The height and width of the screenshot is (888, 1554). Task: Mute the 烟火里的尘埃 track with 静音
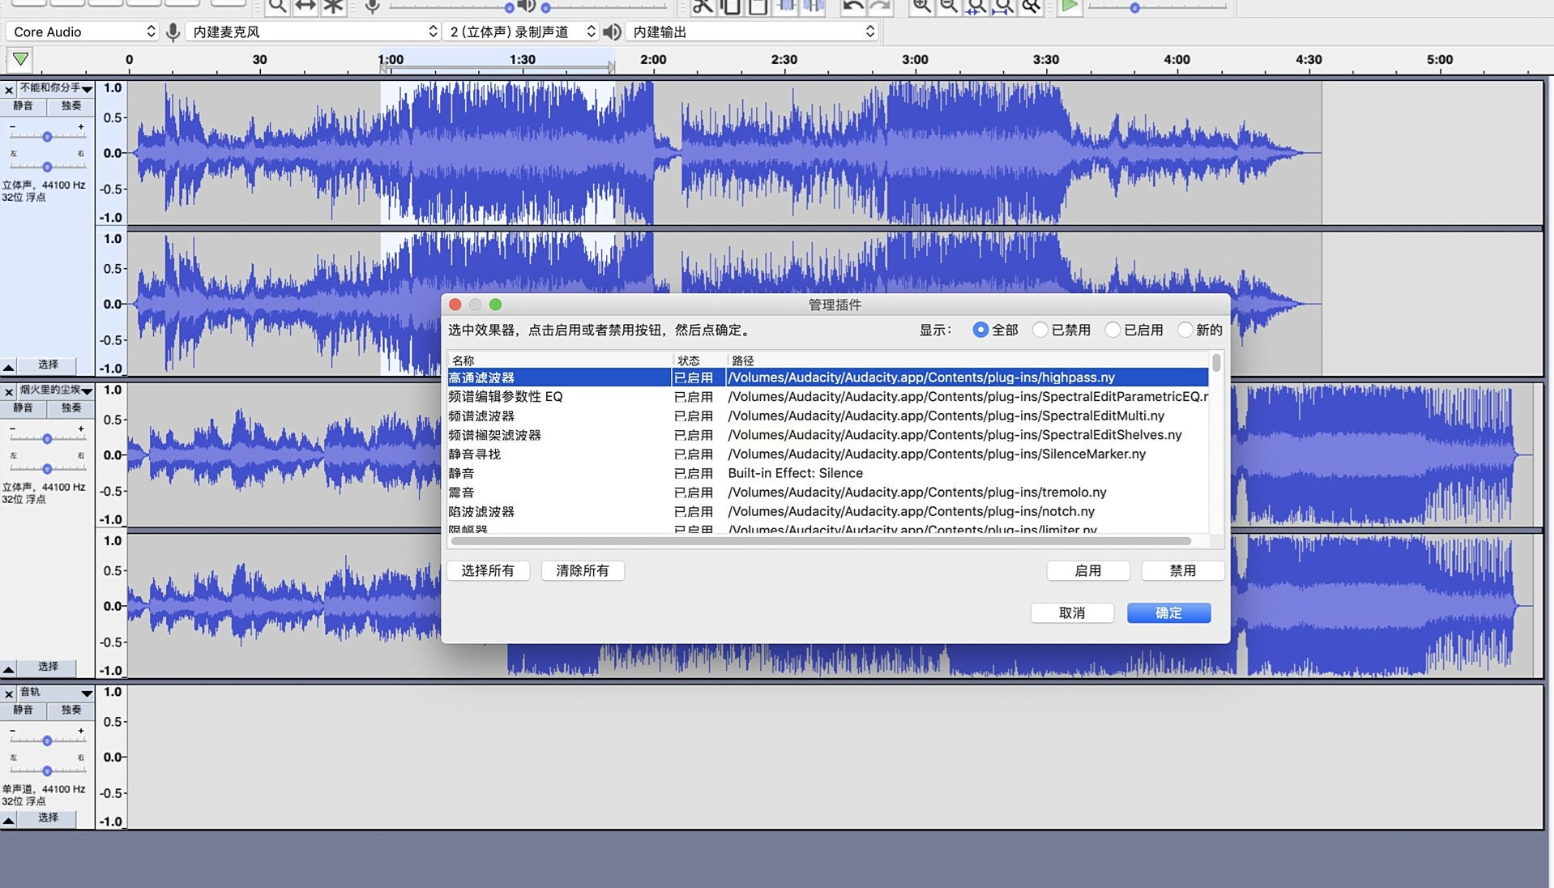click(x=23, y=408)
